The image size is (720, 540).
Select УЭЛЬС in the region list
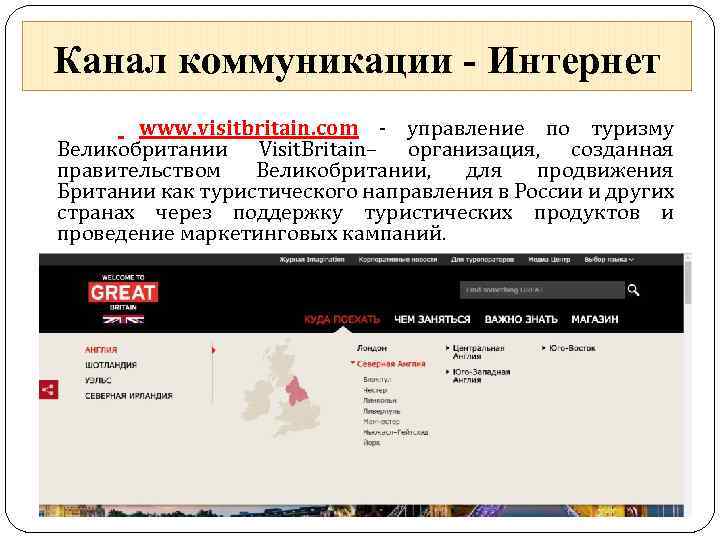point(98,380)
